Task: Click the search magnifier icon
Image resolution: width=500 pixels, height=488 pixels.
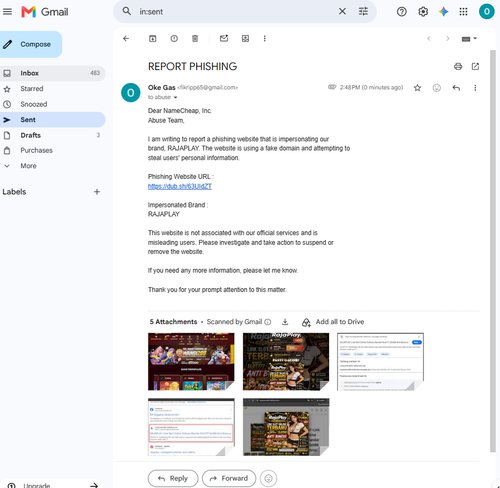Action: [x=127, y=11]
